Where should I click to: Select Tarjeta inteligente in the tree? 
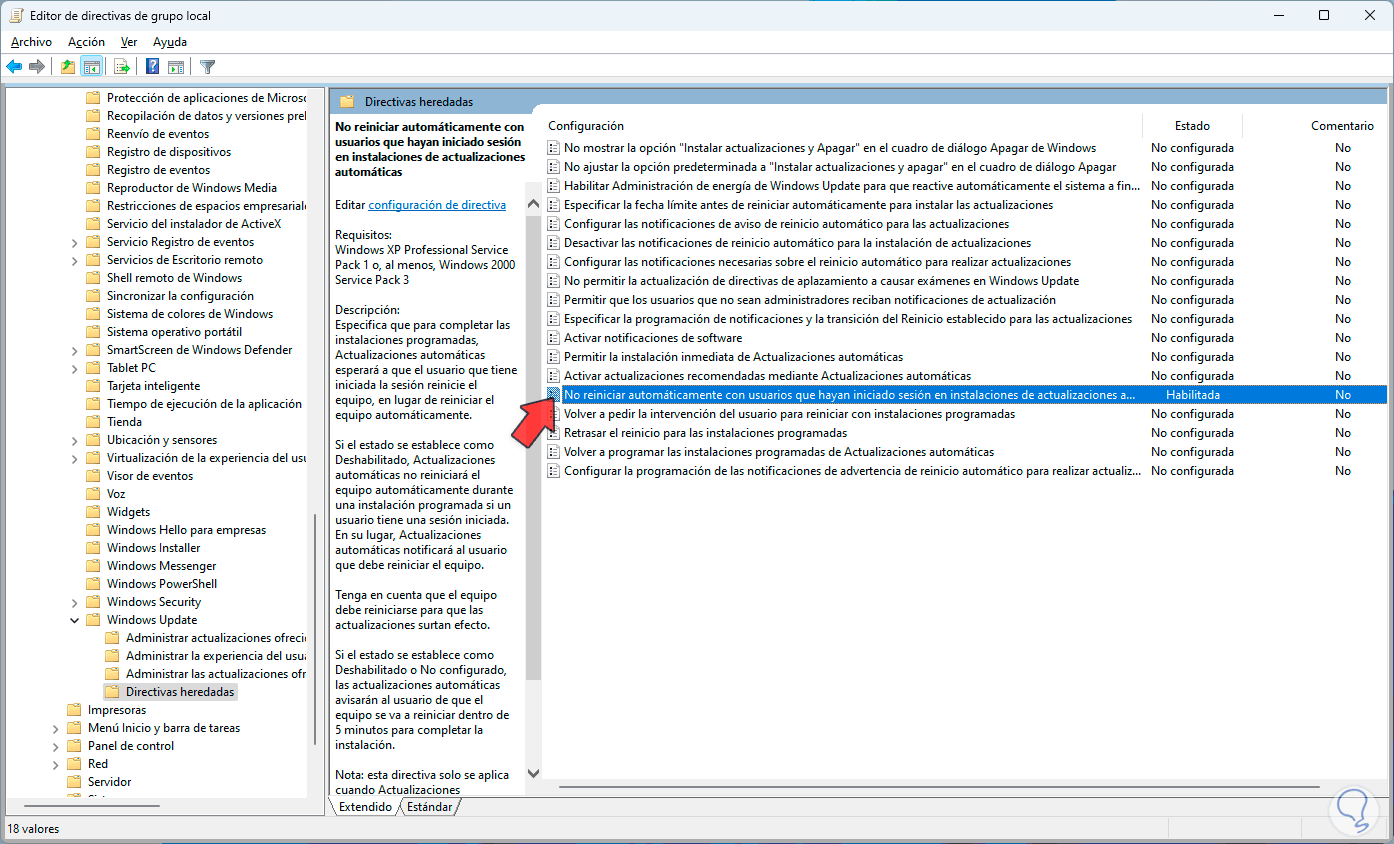coord(153,386)
